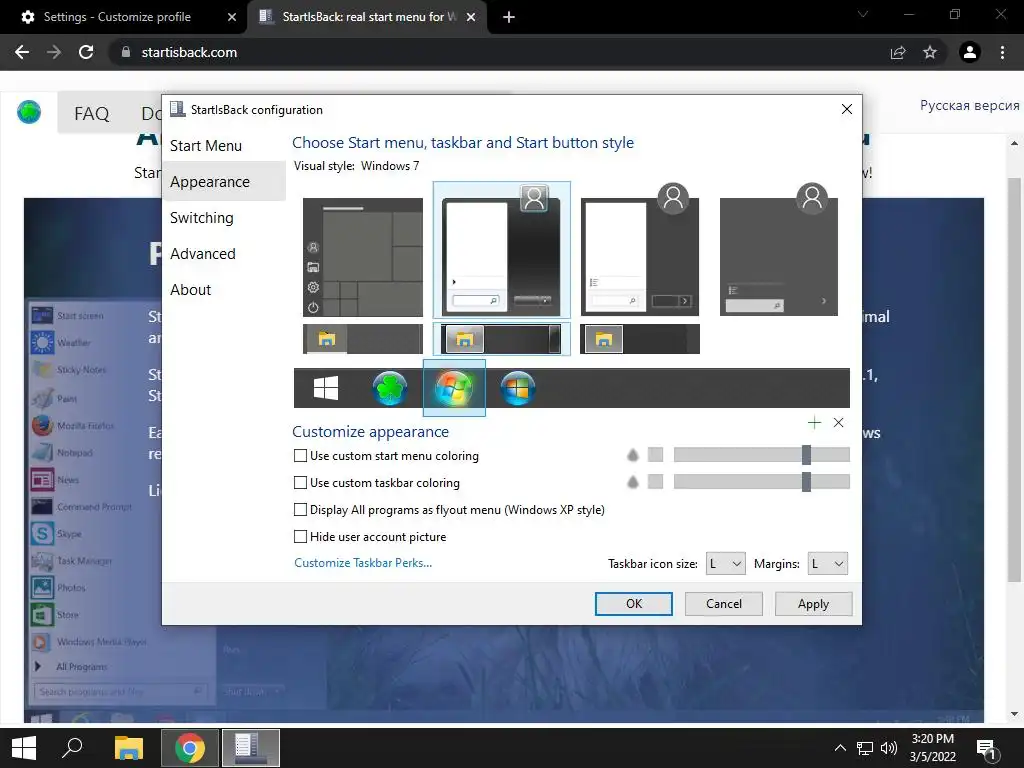The height and width of the screenshot is (768, 1024).
Task: Click StartIsBack configuration taskbar icon
Action: pos(251,748)
